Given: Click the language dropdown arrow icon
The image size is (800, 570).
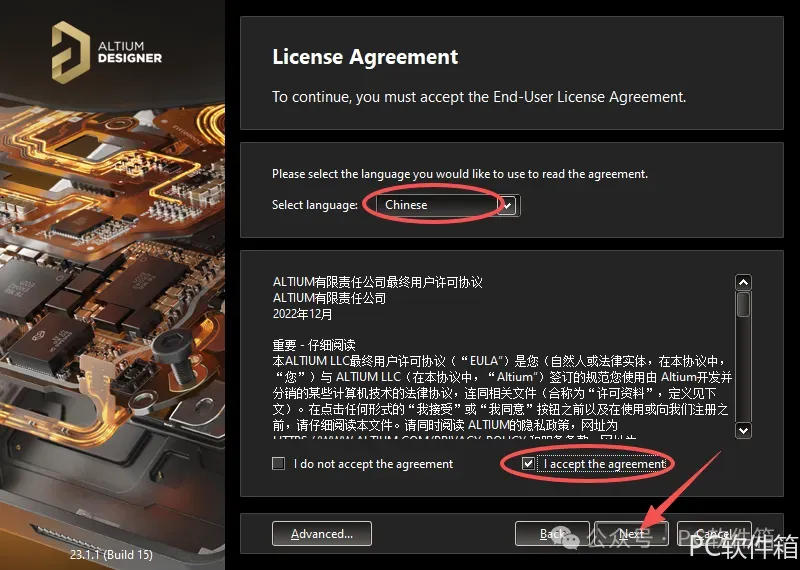Looking at the screenshot, I should pyautogui.click(x=507, y=206).
